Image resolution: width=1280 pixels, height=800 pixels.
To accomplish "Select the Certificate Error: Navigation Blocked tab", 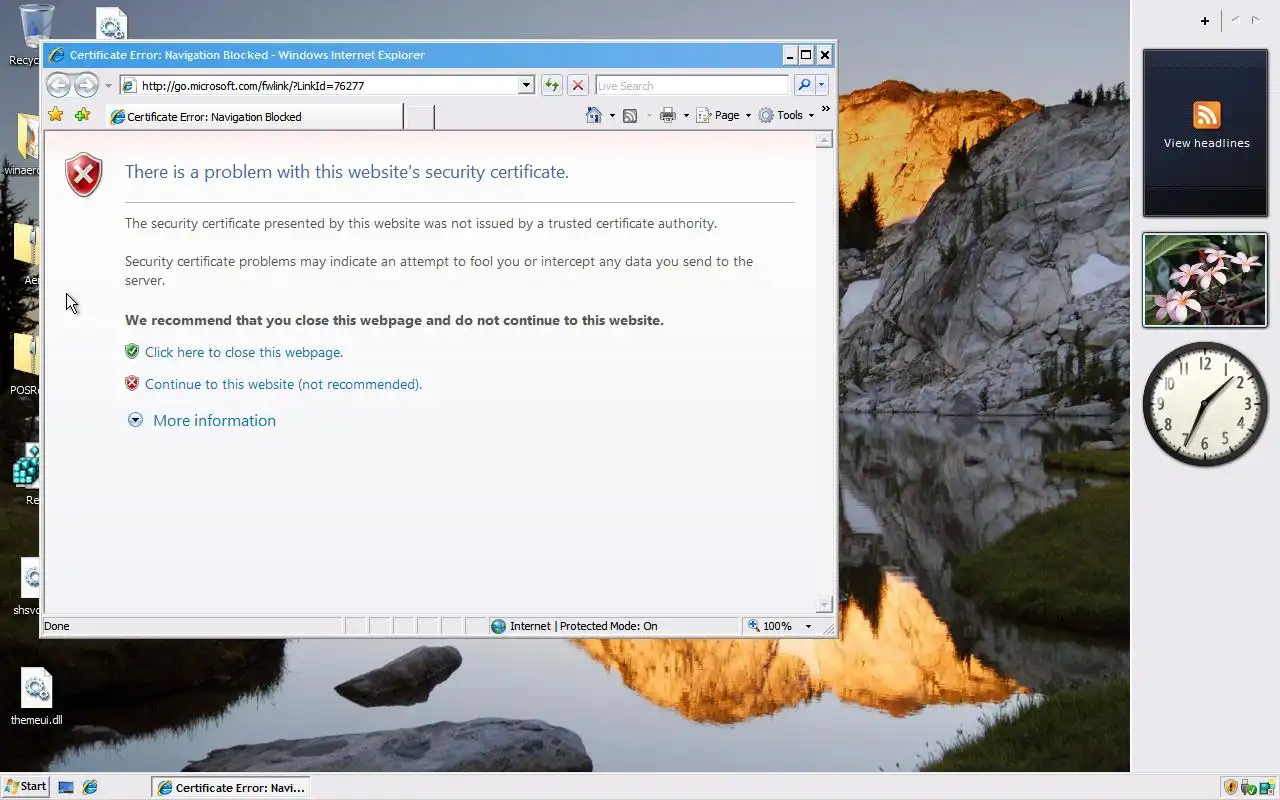I will (254, 117).
